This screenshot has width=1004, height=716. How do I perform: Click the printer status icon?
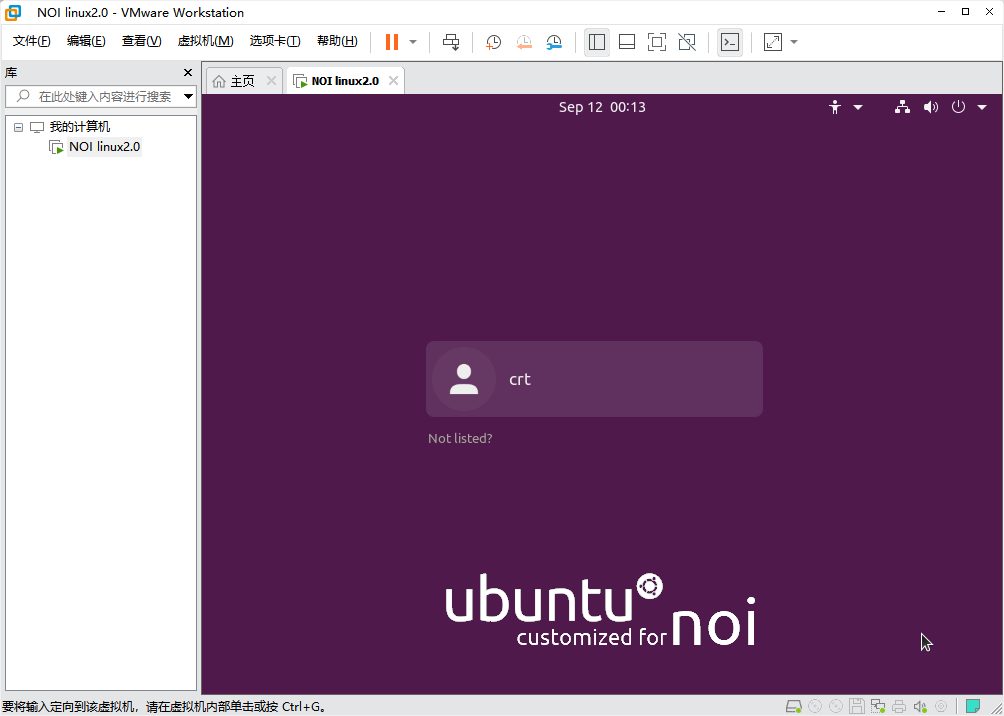click(899, 706)
